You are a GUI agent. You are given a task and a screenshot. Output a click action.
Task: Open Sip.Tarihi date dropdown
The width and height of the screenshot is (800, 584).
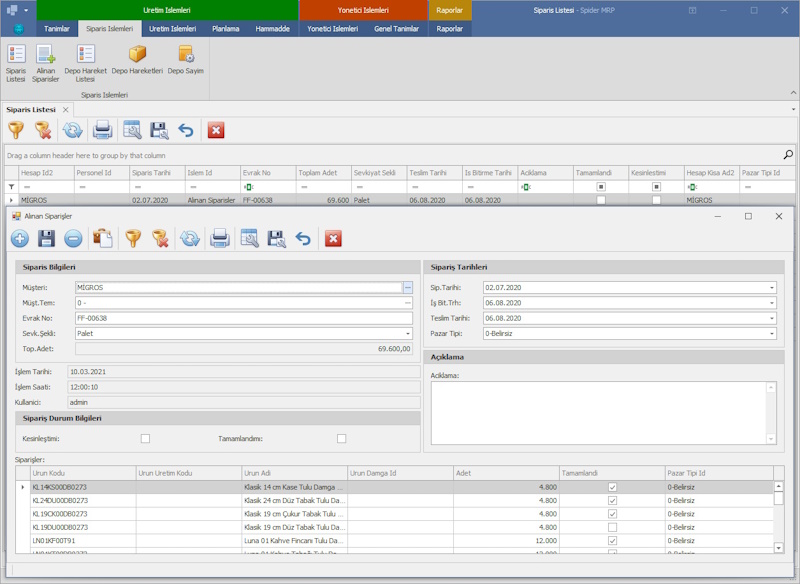(x=771, y=288)
